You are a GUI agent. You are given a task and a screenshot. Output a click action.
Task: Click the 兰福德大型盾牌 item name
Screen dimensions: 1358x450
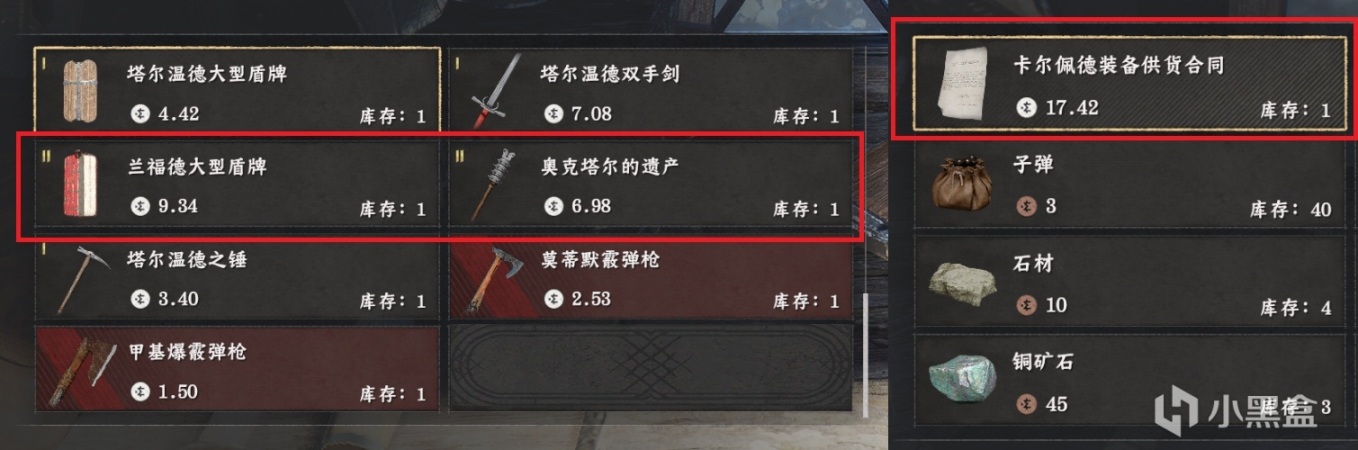pos(197,166)
